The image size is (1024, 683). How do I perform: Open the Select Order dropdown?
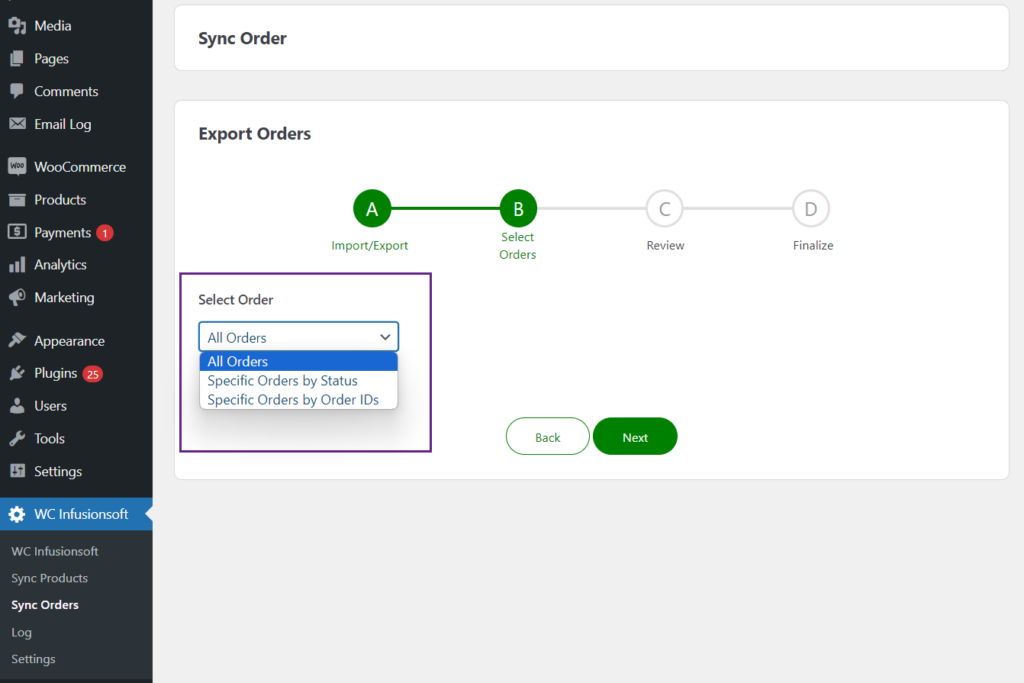tap(298, 337)
